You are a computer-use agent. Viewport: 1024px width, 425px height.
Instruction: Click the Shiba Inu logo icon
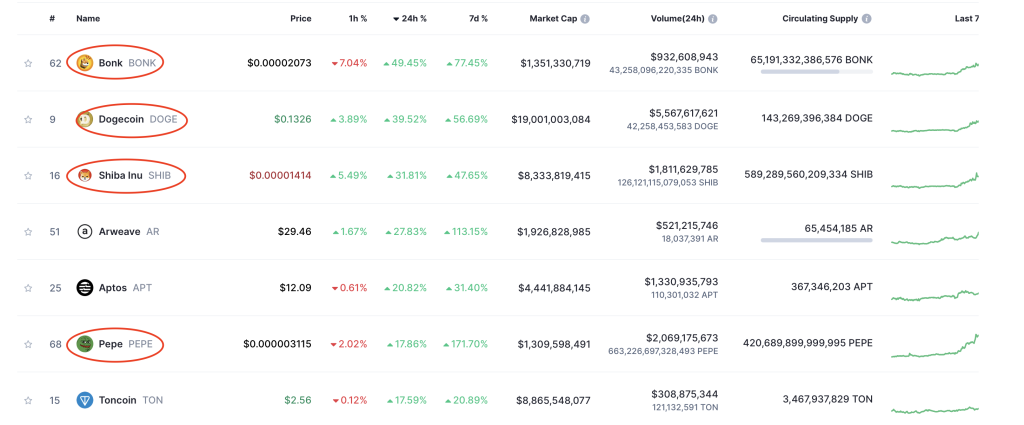pos(85,176)
